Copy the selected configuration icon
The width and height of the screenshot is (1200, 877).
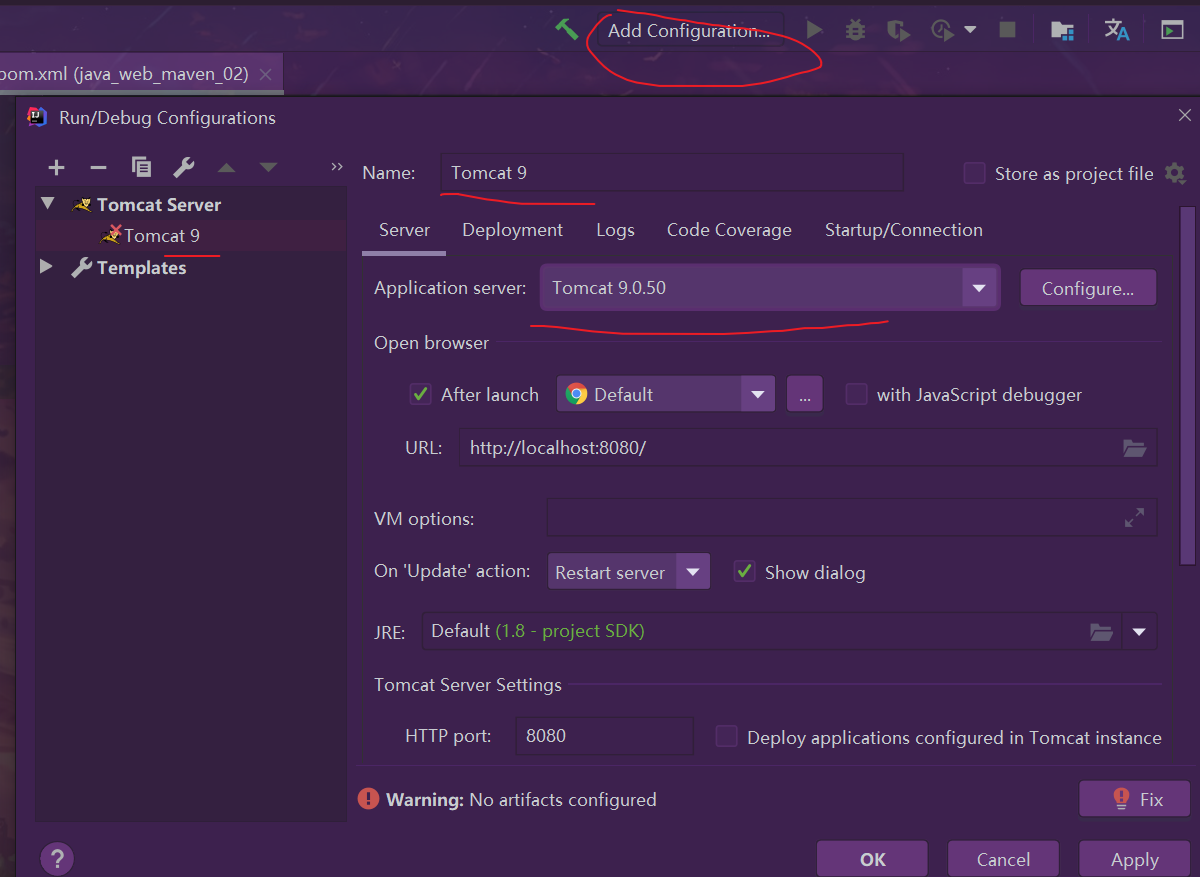coord(141,167)
